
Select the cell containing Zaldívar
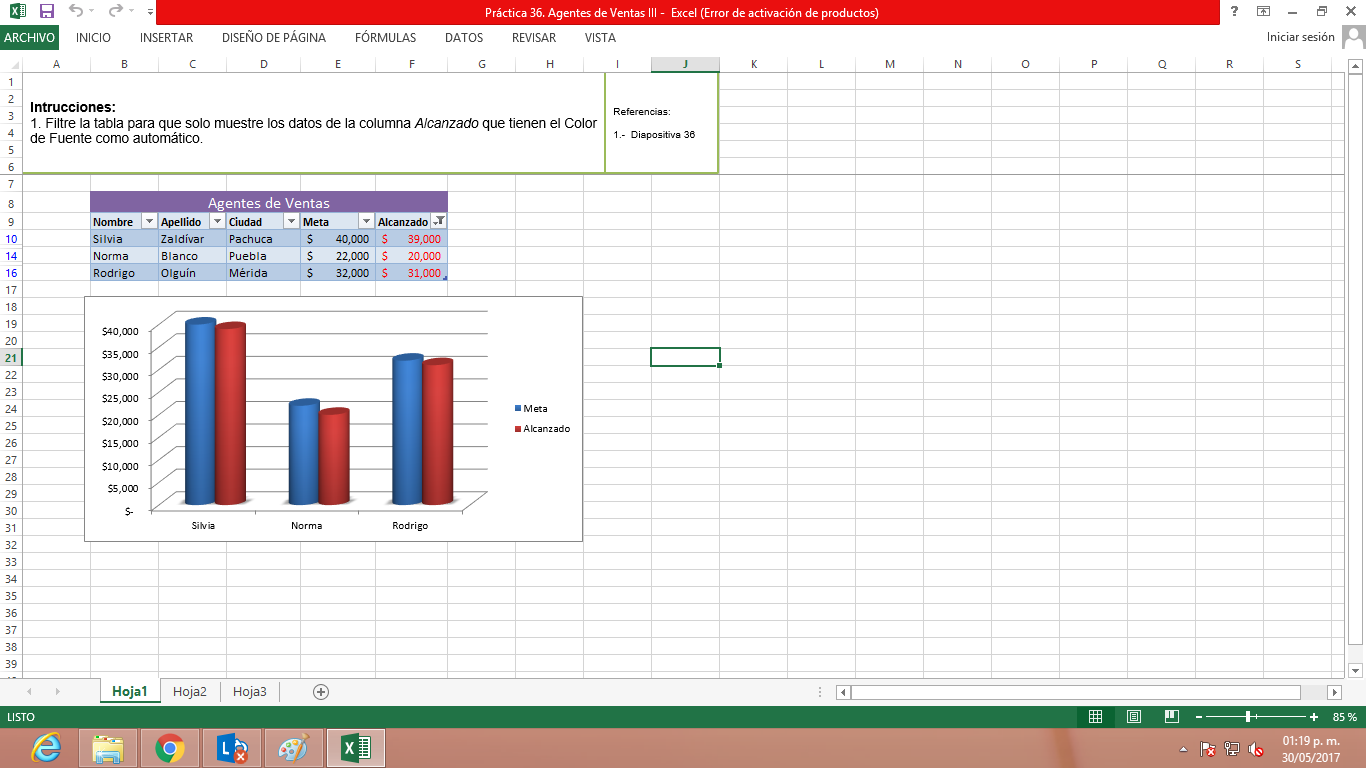click(x=193, y=239)
